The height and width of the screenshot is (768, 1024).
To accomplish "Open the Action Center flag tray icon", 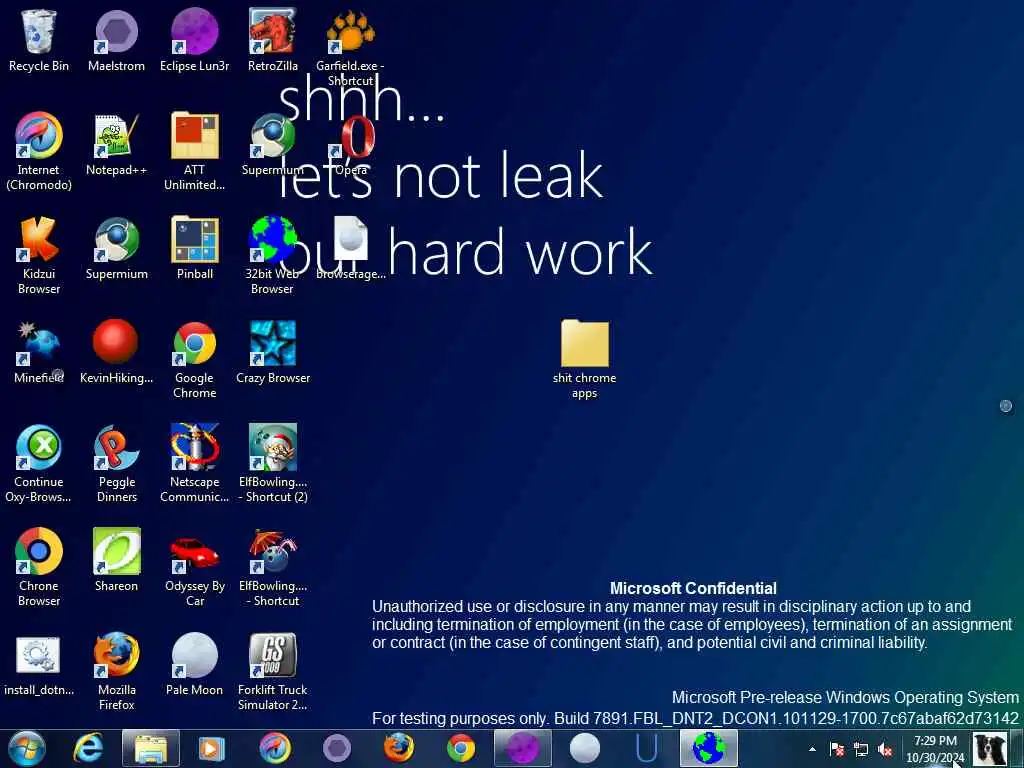I will click(837, 749).
